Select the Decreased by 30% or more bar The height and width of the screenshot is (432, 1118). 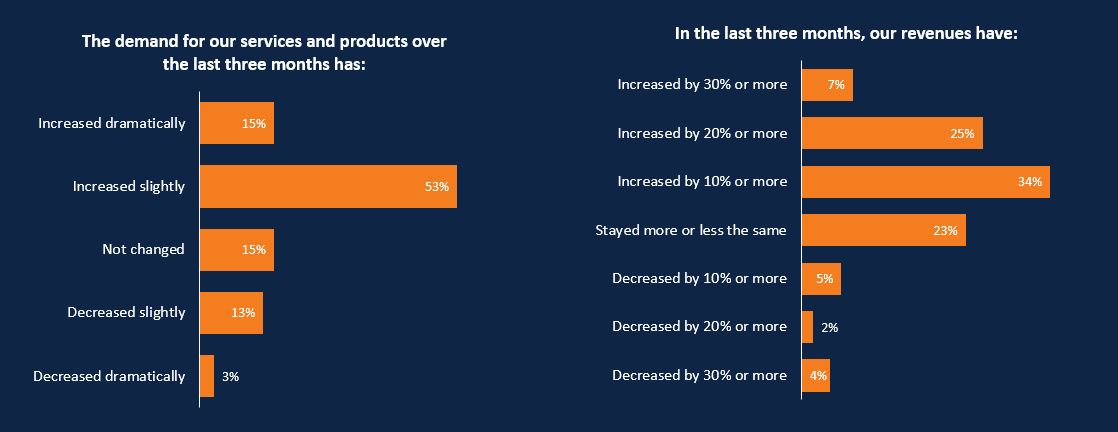(x=816, y=376)
